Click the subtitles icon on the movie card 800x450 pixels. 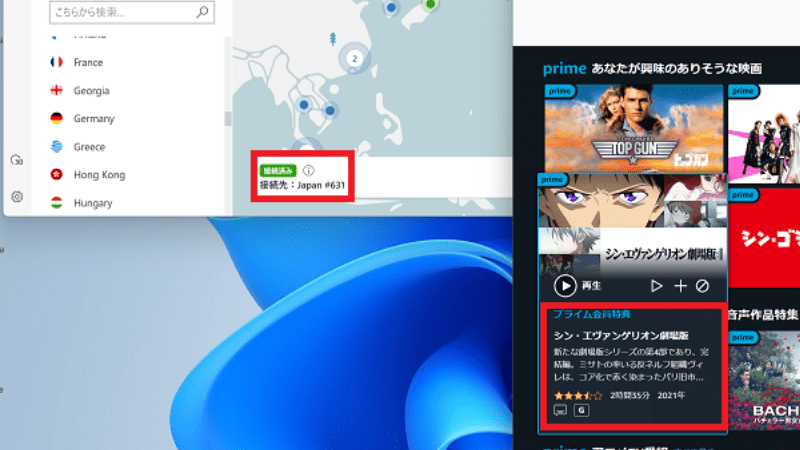(560, 410)
